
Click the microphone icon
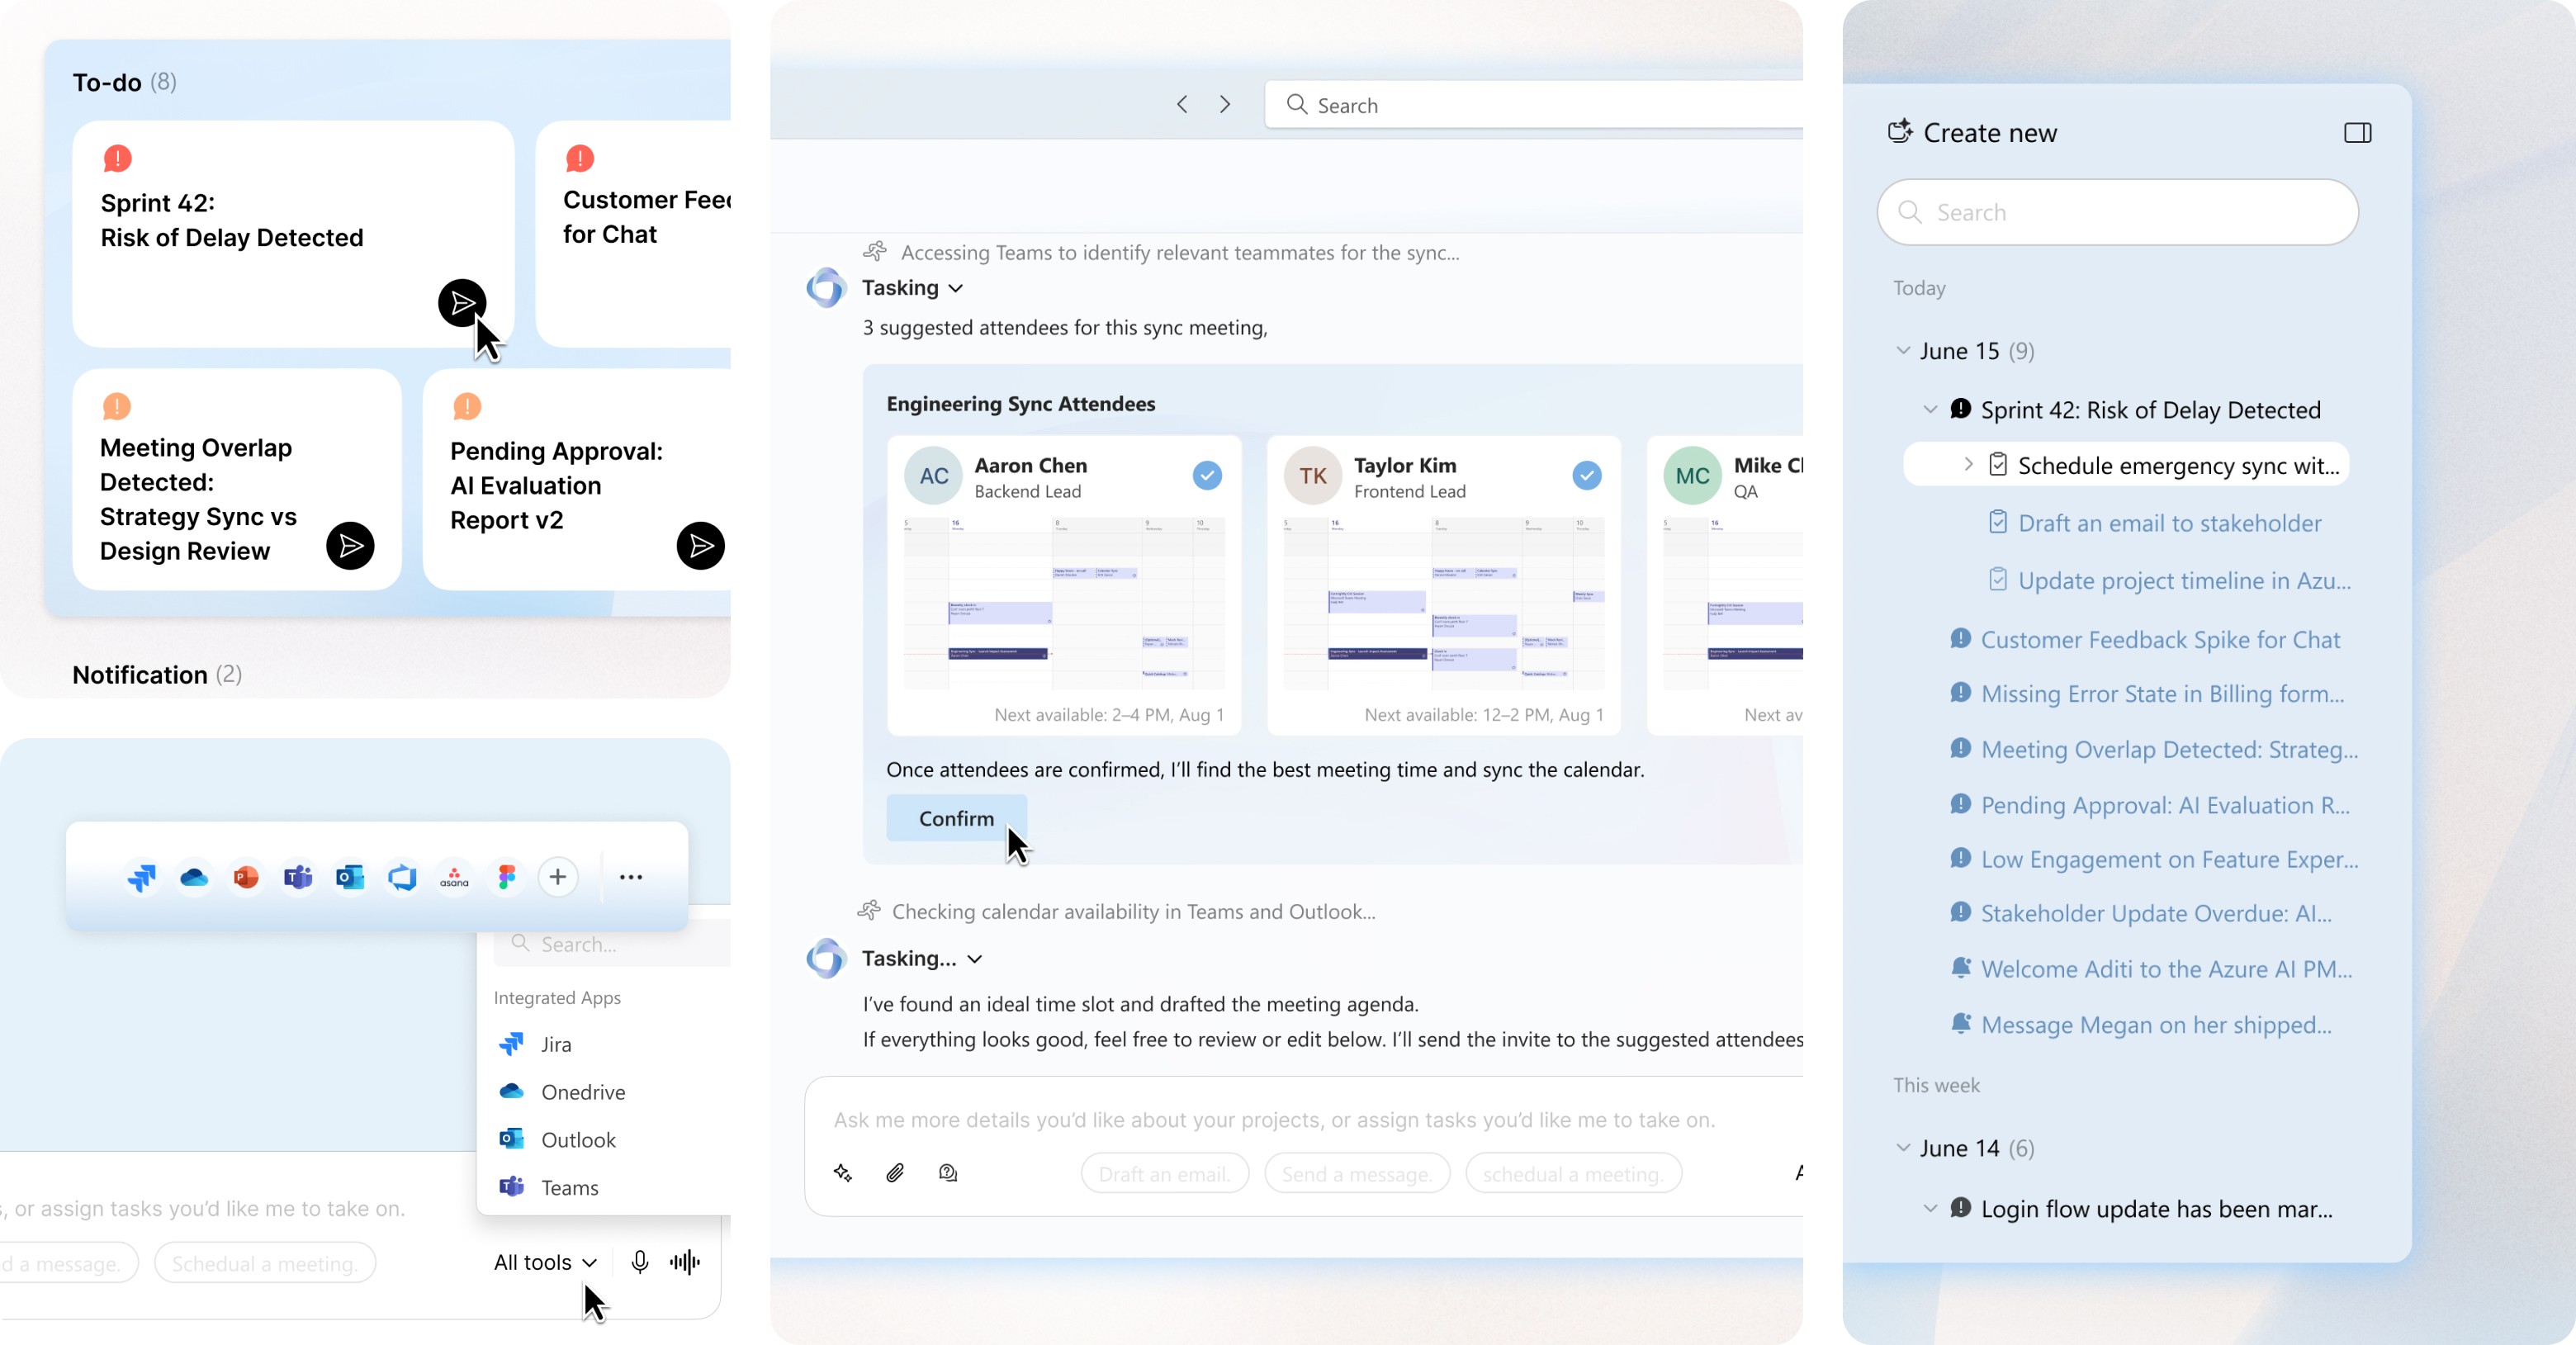[x=639, y=1262]
